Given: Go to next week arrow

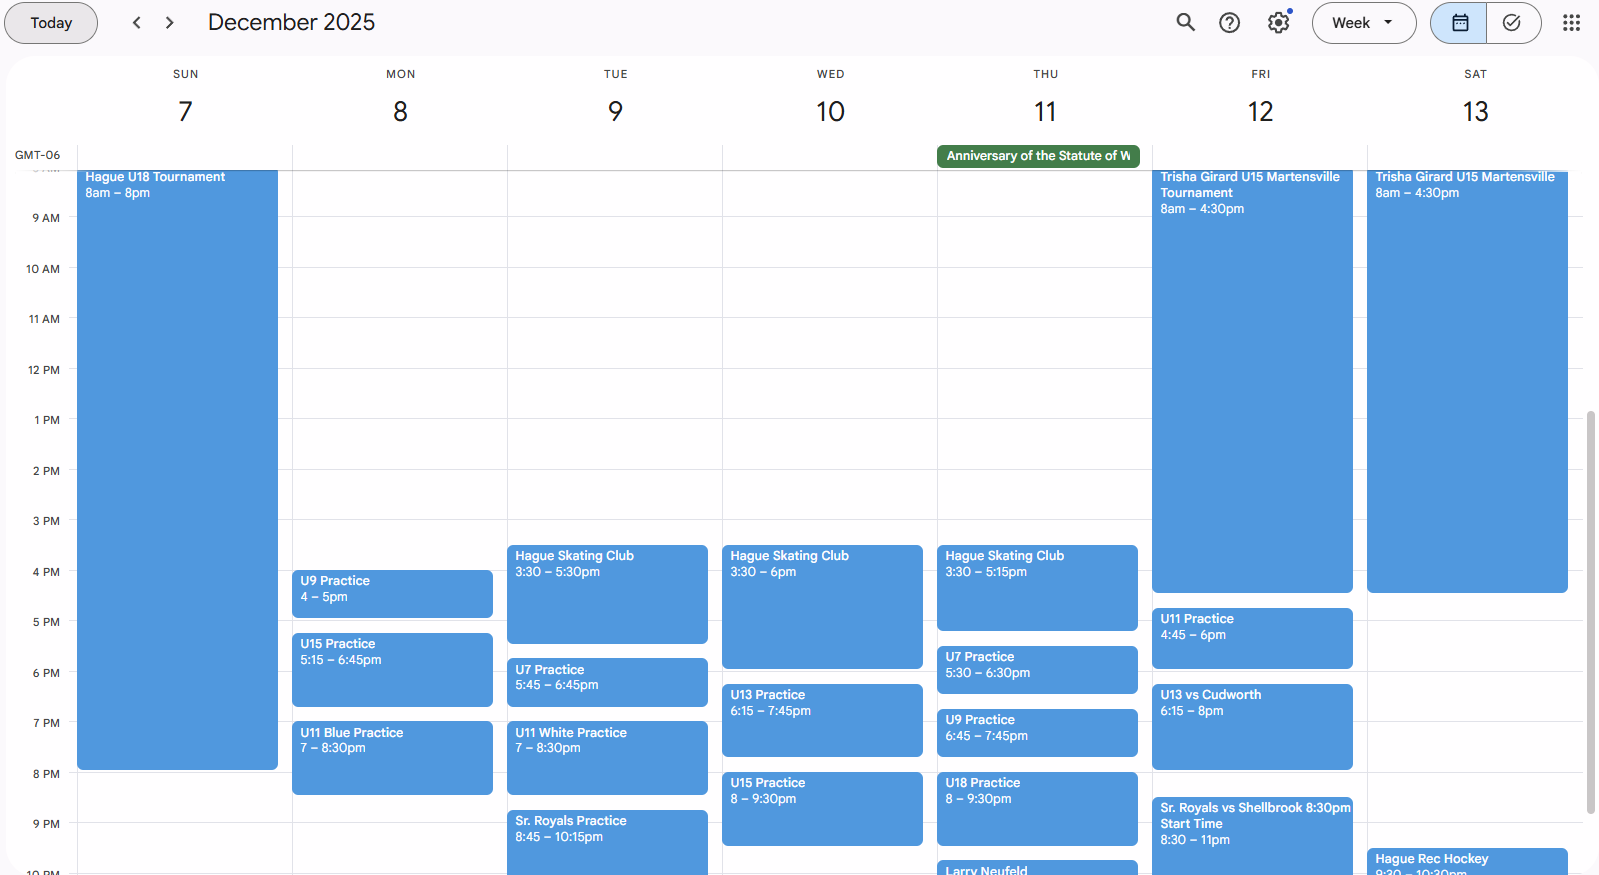Looking at the screenshot, I should [170, 23].
